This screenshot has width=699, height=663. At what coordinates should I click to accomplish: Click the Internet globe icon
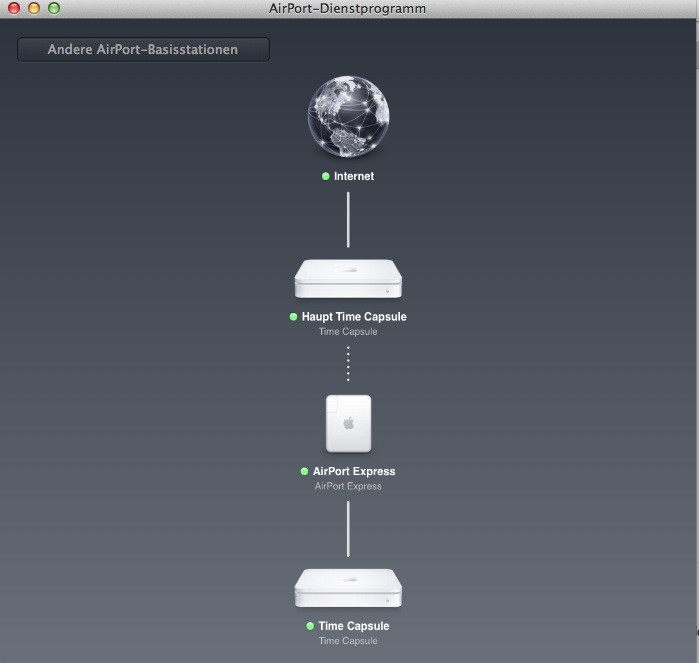tap(348, 118)
